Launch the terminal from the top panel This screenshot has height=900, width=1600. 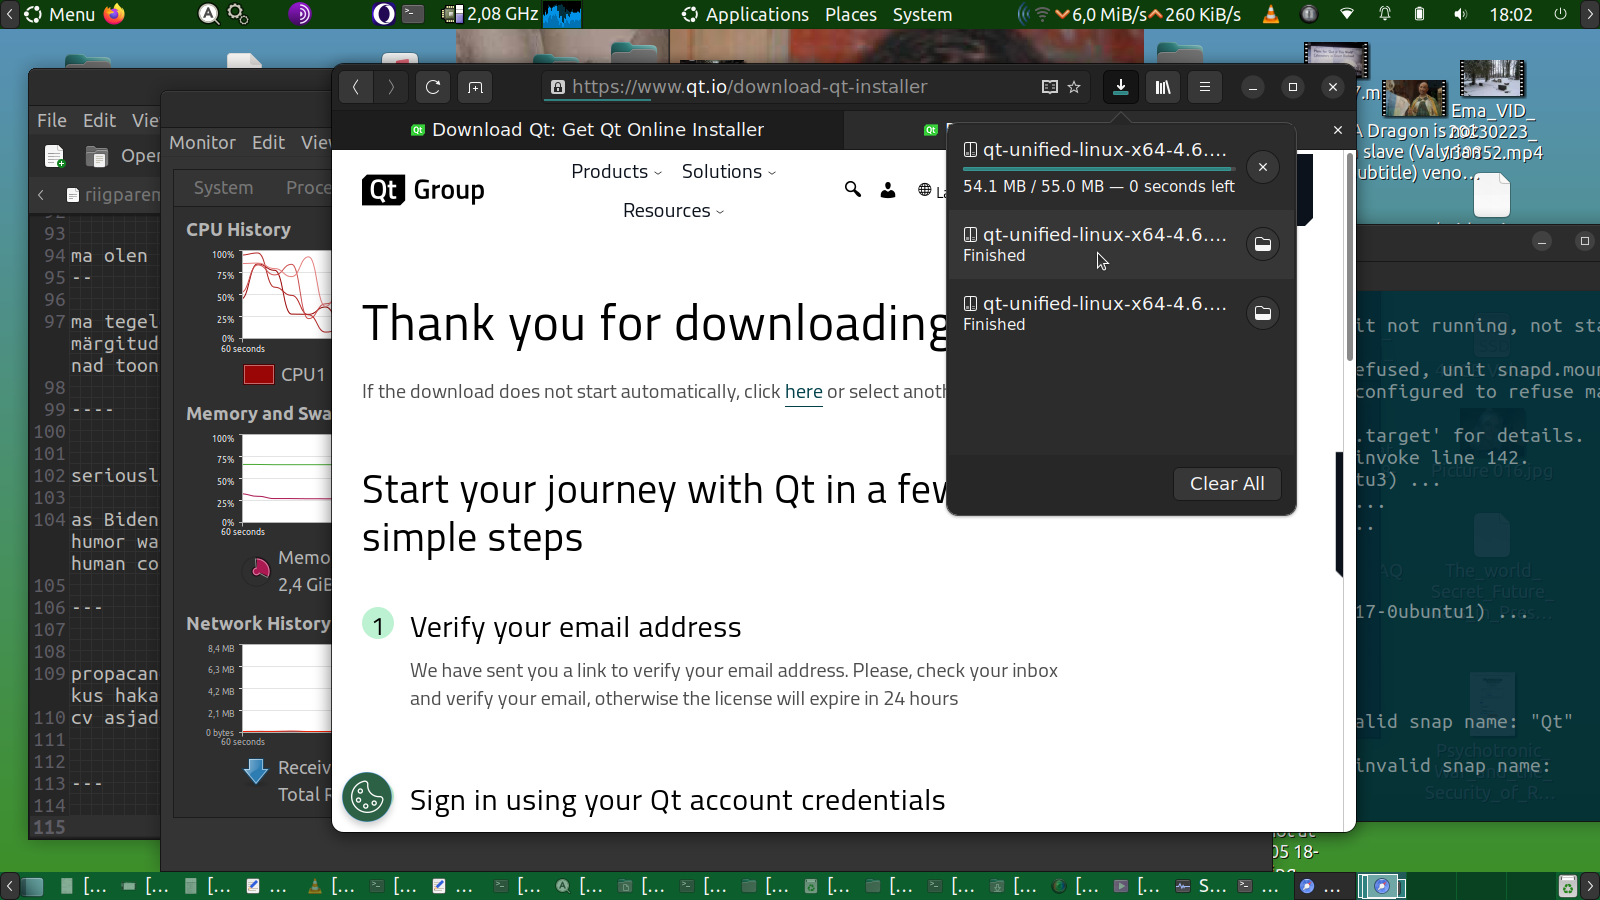(413, 14)
